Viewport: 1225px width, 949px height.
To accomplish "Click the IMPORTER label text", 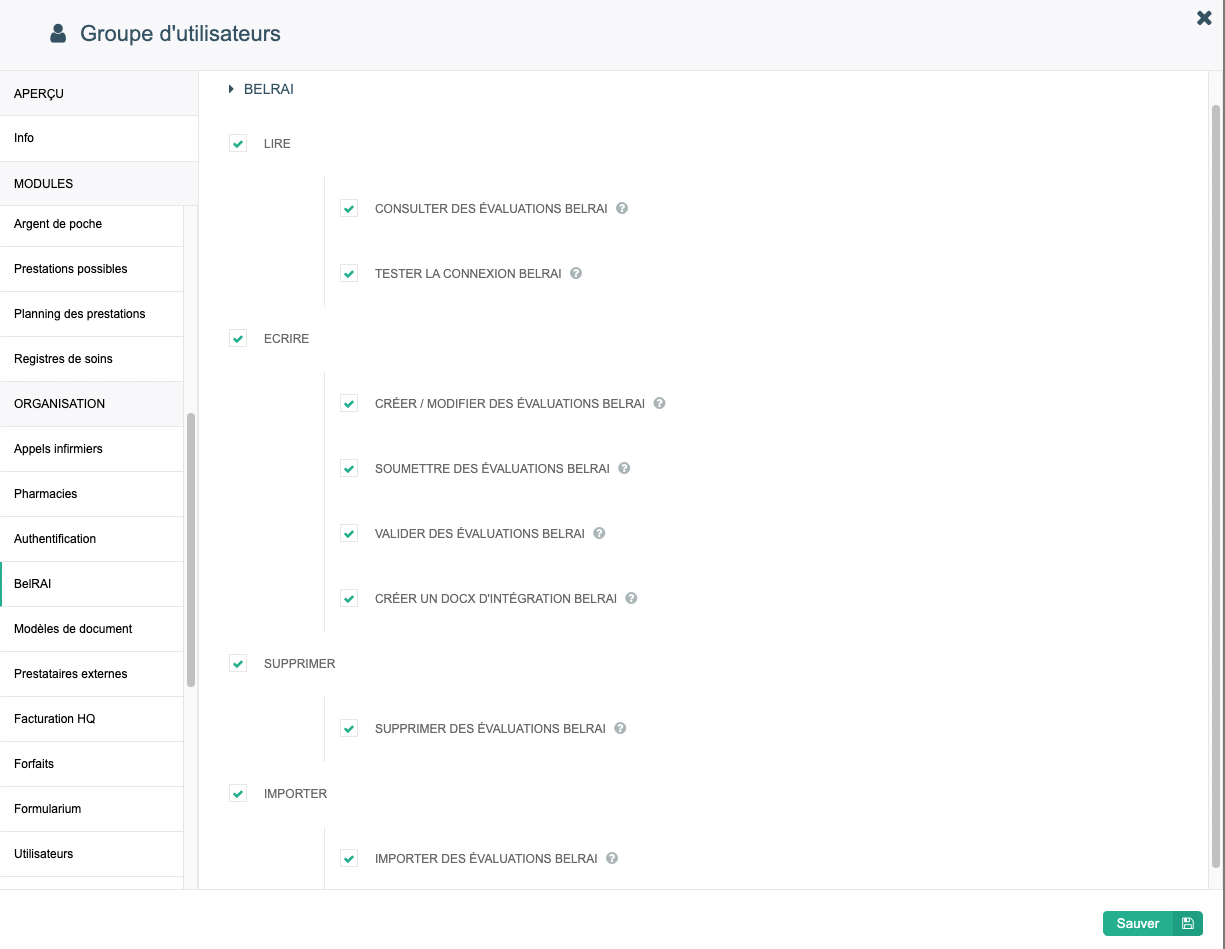I will (x=296, y=794).
